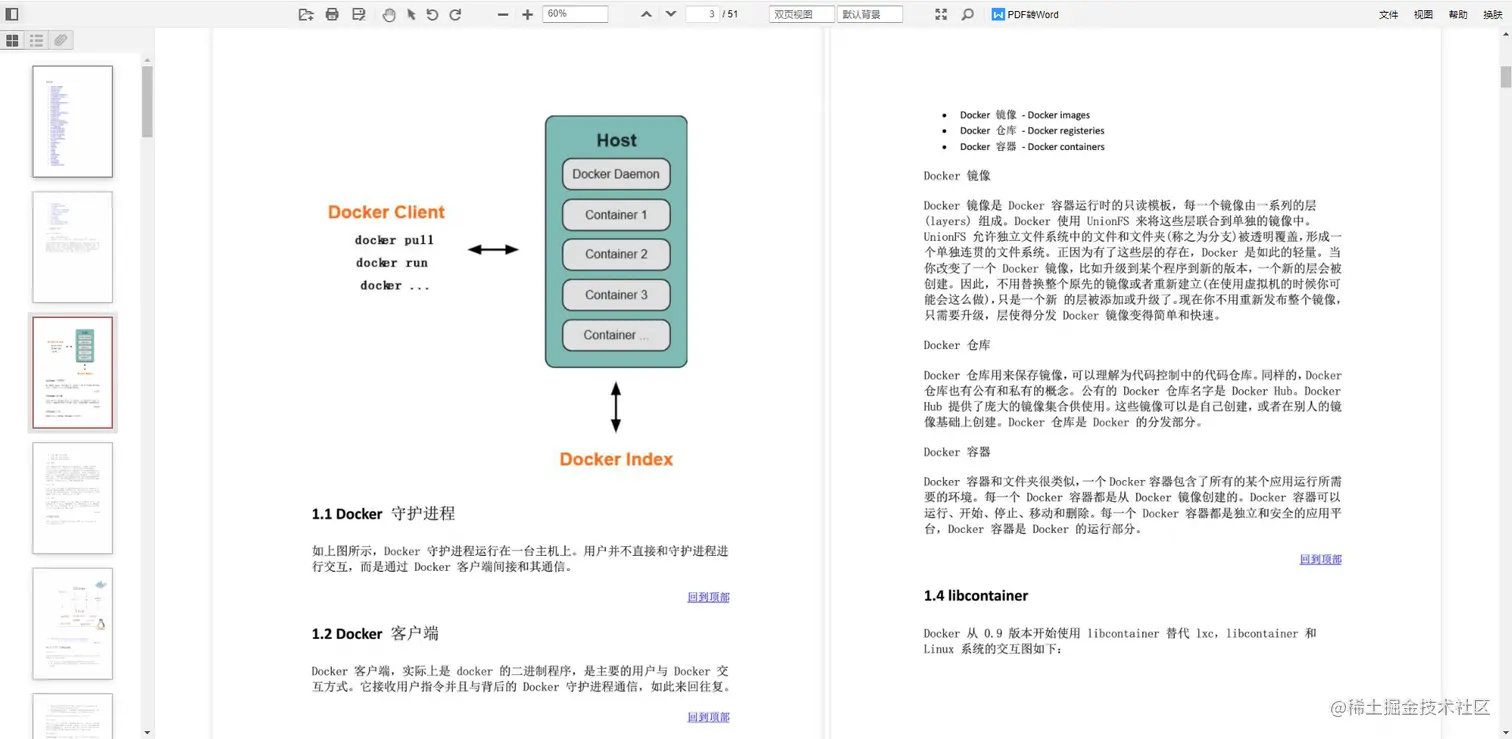Click the save-as document icon

click(358, 14)
